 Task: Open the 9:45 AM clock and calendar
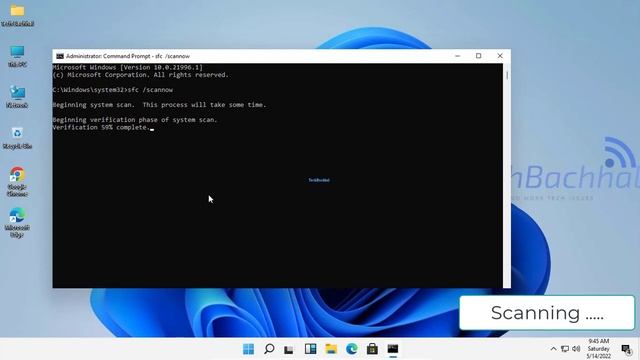click(599, 349)
